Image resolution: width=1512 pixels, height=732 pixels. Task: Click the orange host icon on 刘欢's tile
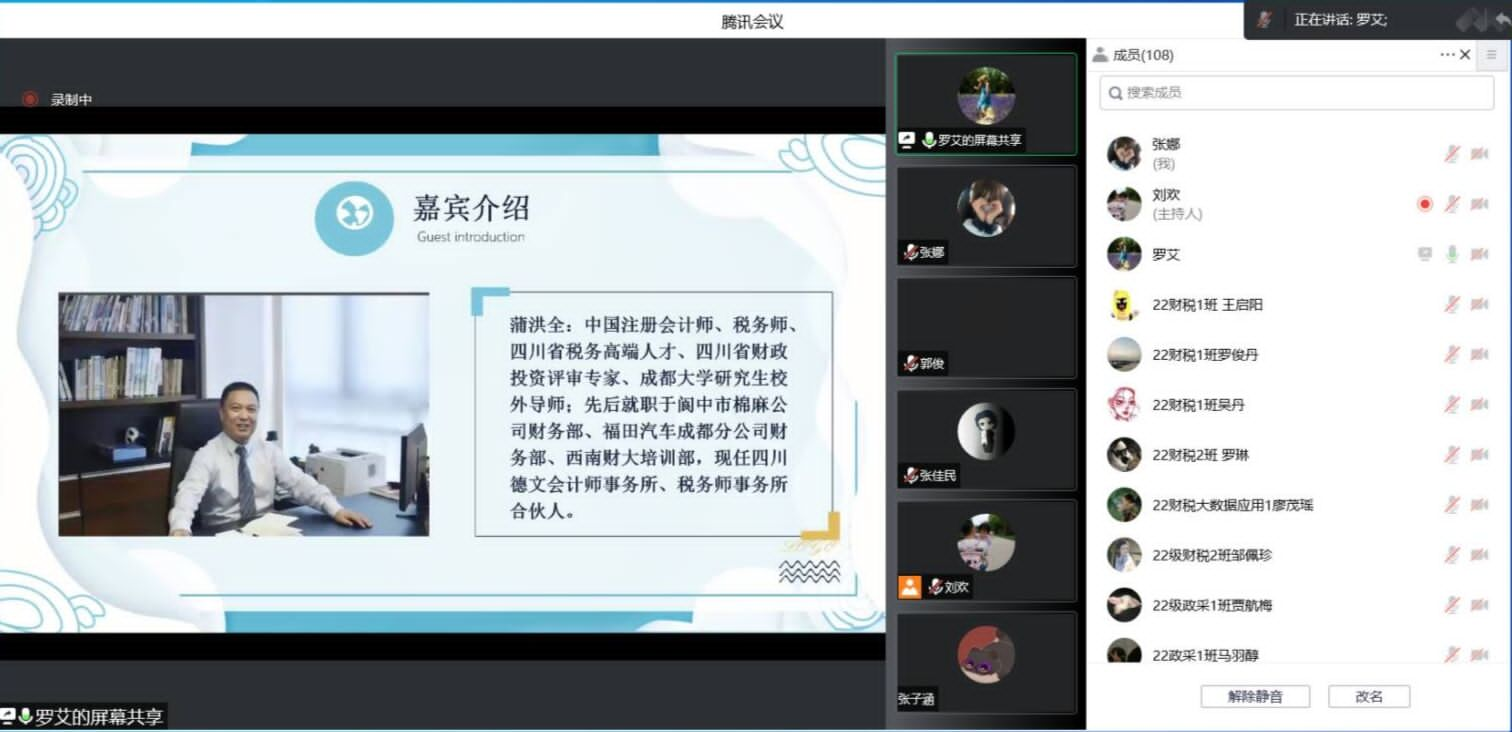point(909,587)
